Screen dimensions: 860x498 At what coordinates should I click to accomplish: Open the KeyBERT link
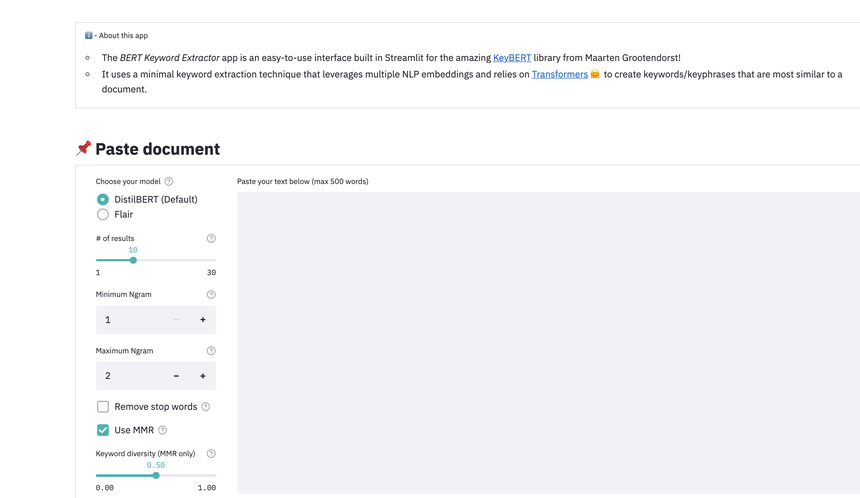tap(512, 58)
